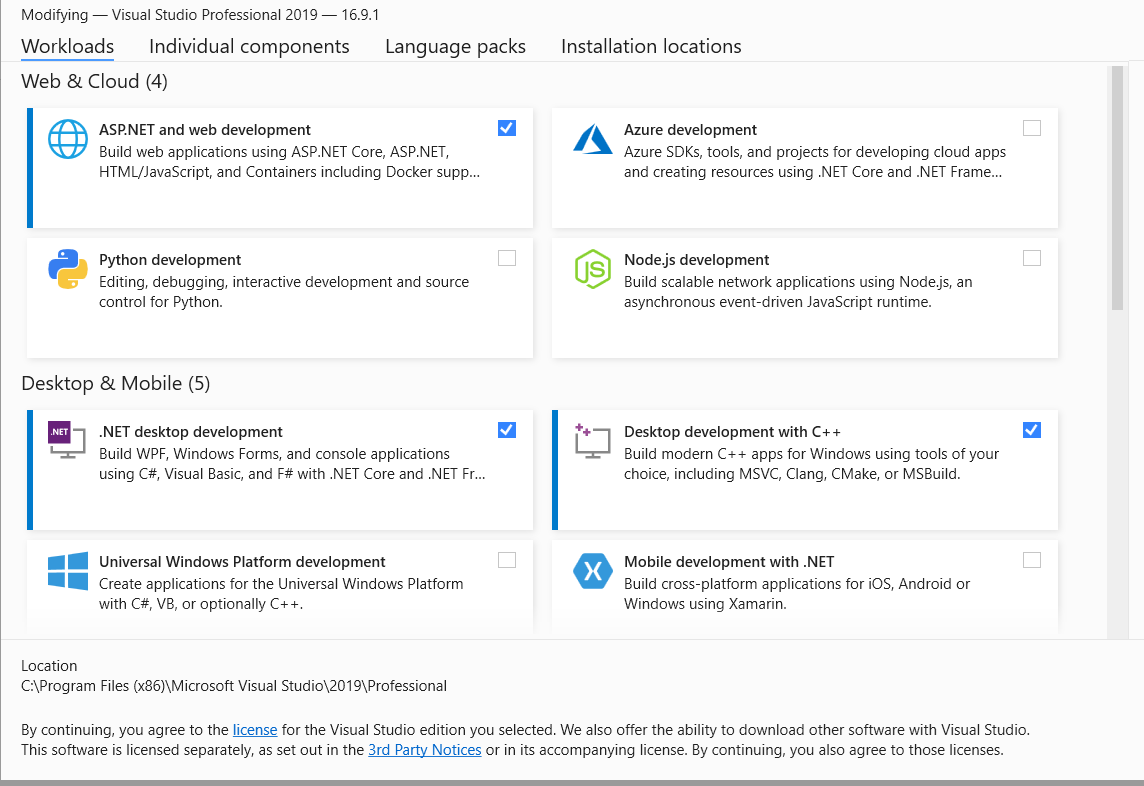Open the license link
Viewport: 1144px width, 786px height.
[255, 730]
